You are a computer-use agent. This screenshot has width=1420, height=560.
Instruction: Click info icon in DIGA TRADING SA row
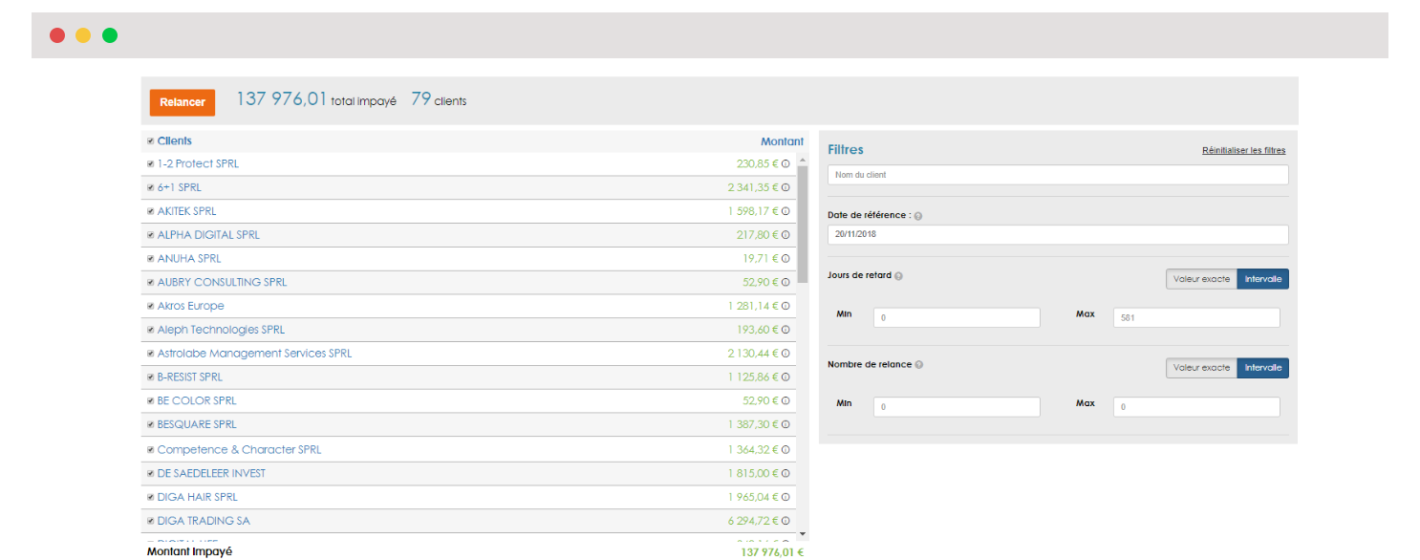[x=786, y=521]
